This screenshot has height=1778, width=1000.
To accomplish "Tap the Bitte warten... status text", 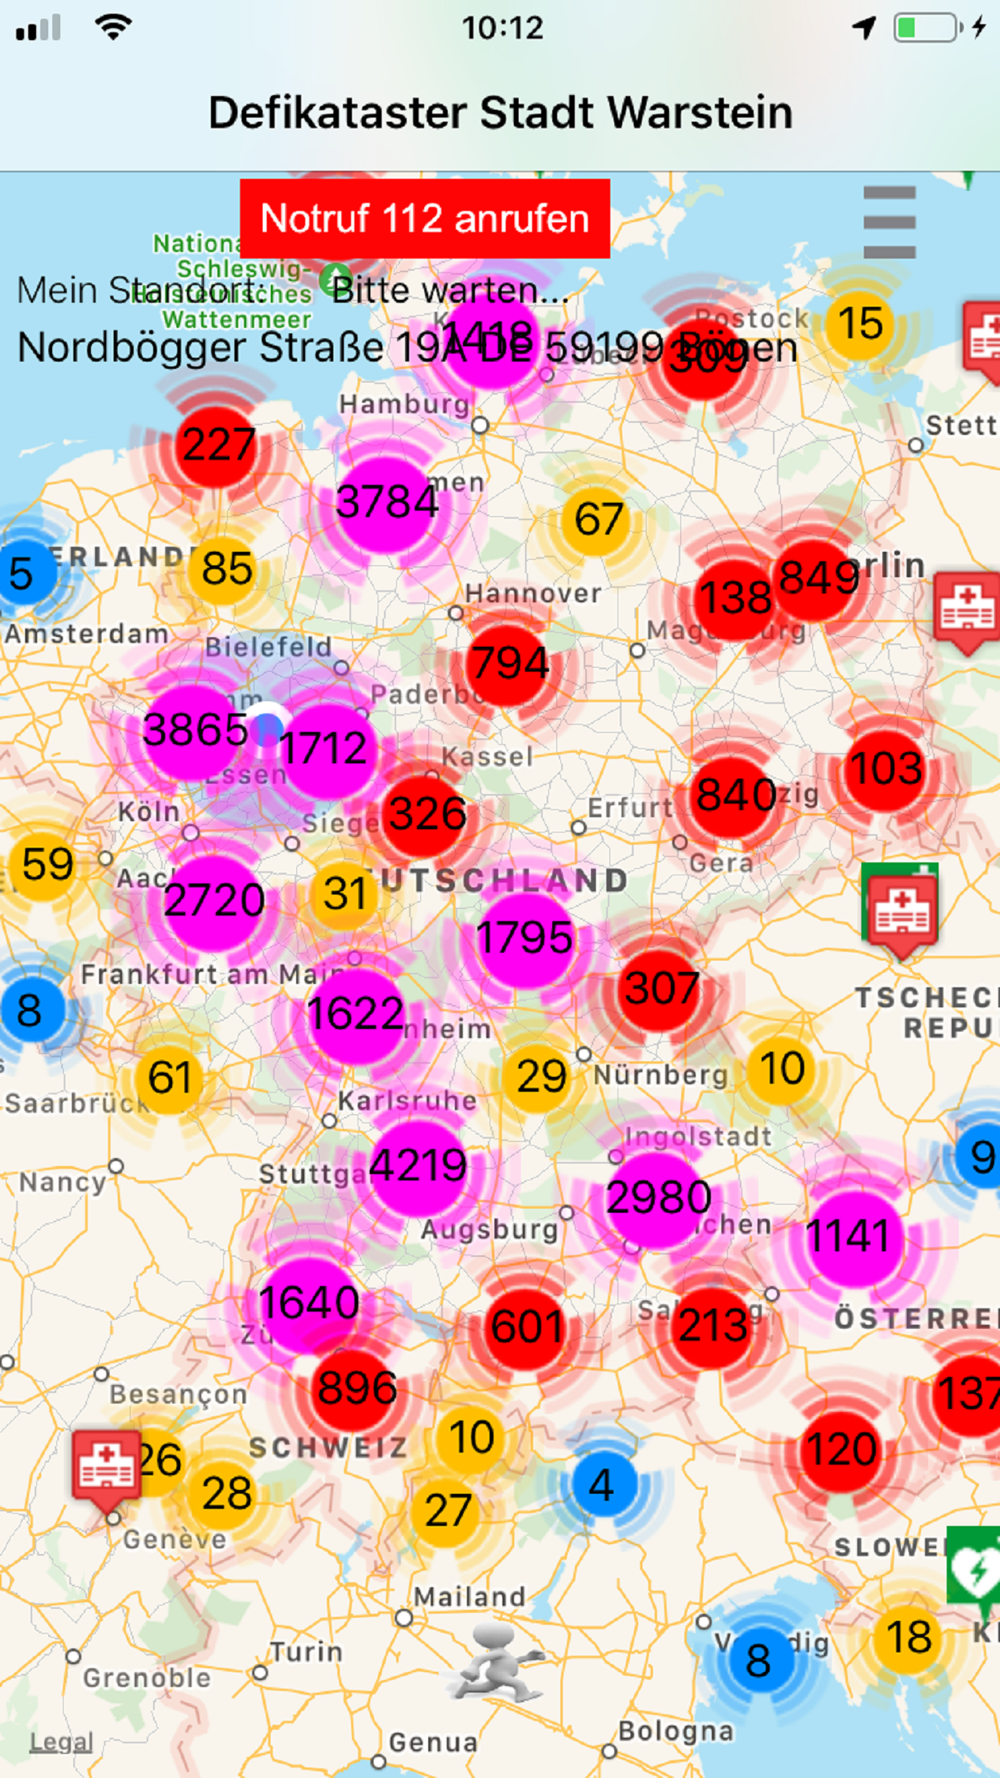I will point(450,290).
